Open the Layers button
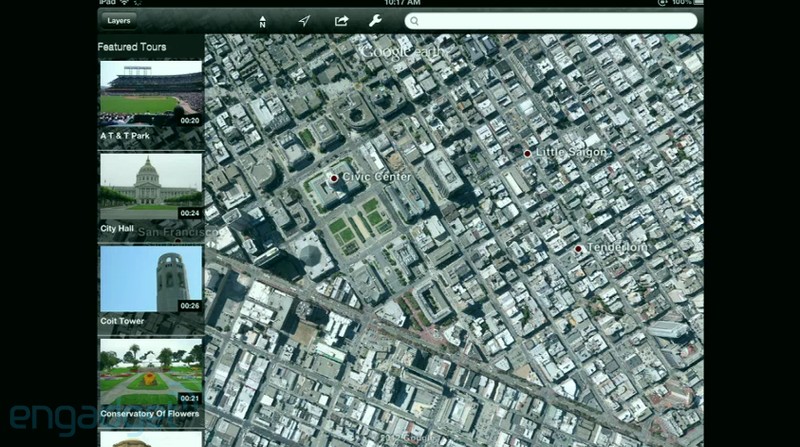The height and width of the screenshot is (447, 800). (119, 20)
